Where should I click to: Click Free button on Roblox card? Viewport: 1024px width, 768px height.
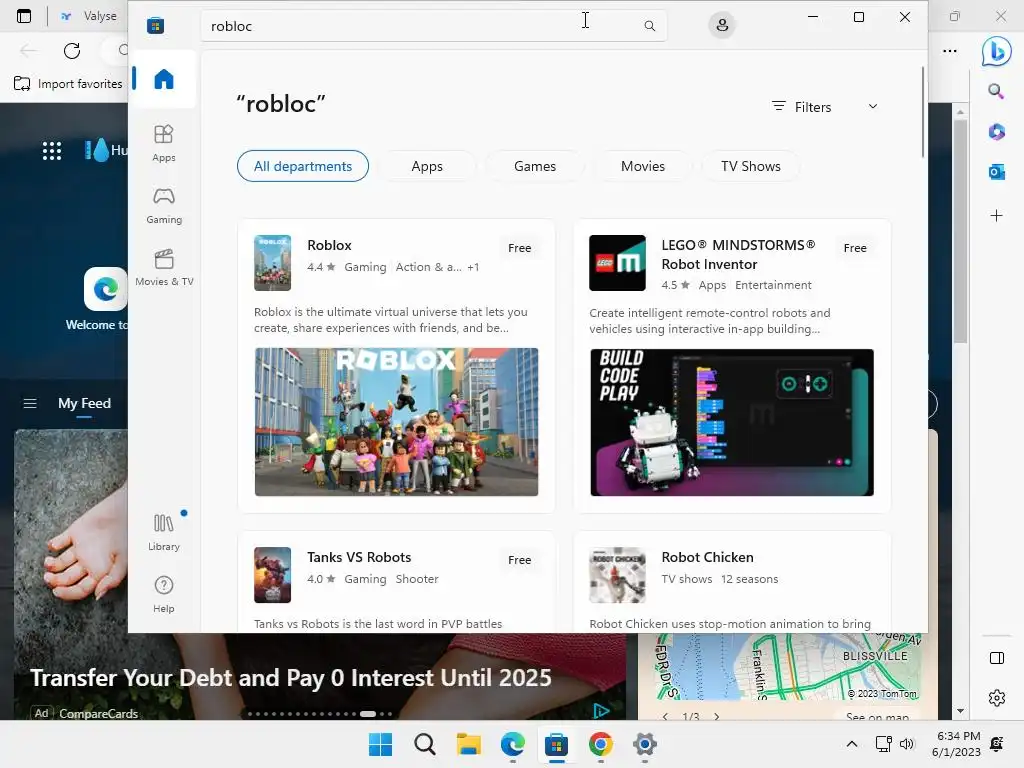(519, 248)
